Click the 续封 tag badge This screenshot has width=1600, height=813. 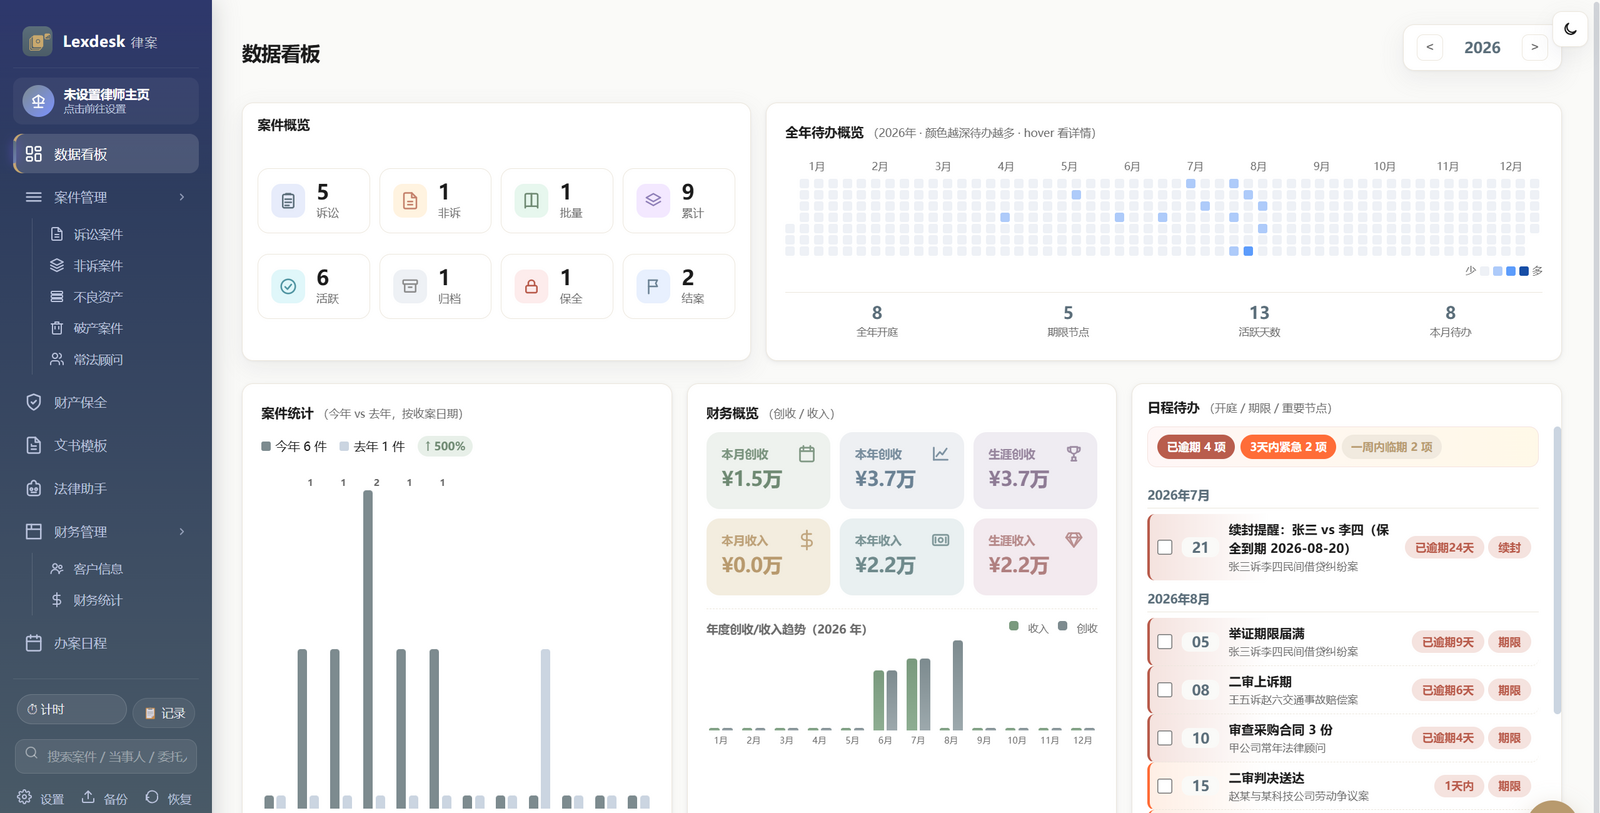click(x=1509, y=548)
